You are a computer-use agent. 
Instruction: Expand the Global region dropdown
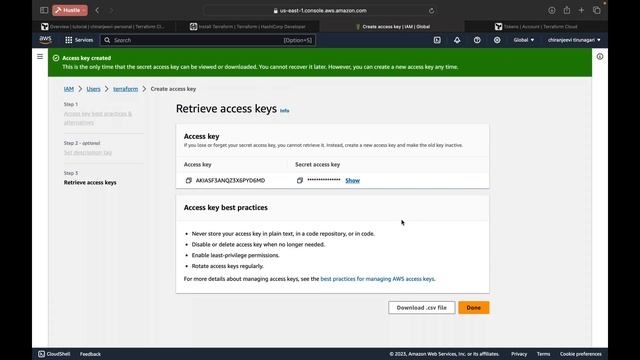524,40
